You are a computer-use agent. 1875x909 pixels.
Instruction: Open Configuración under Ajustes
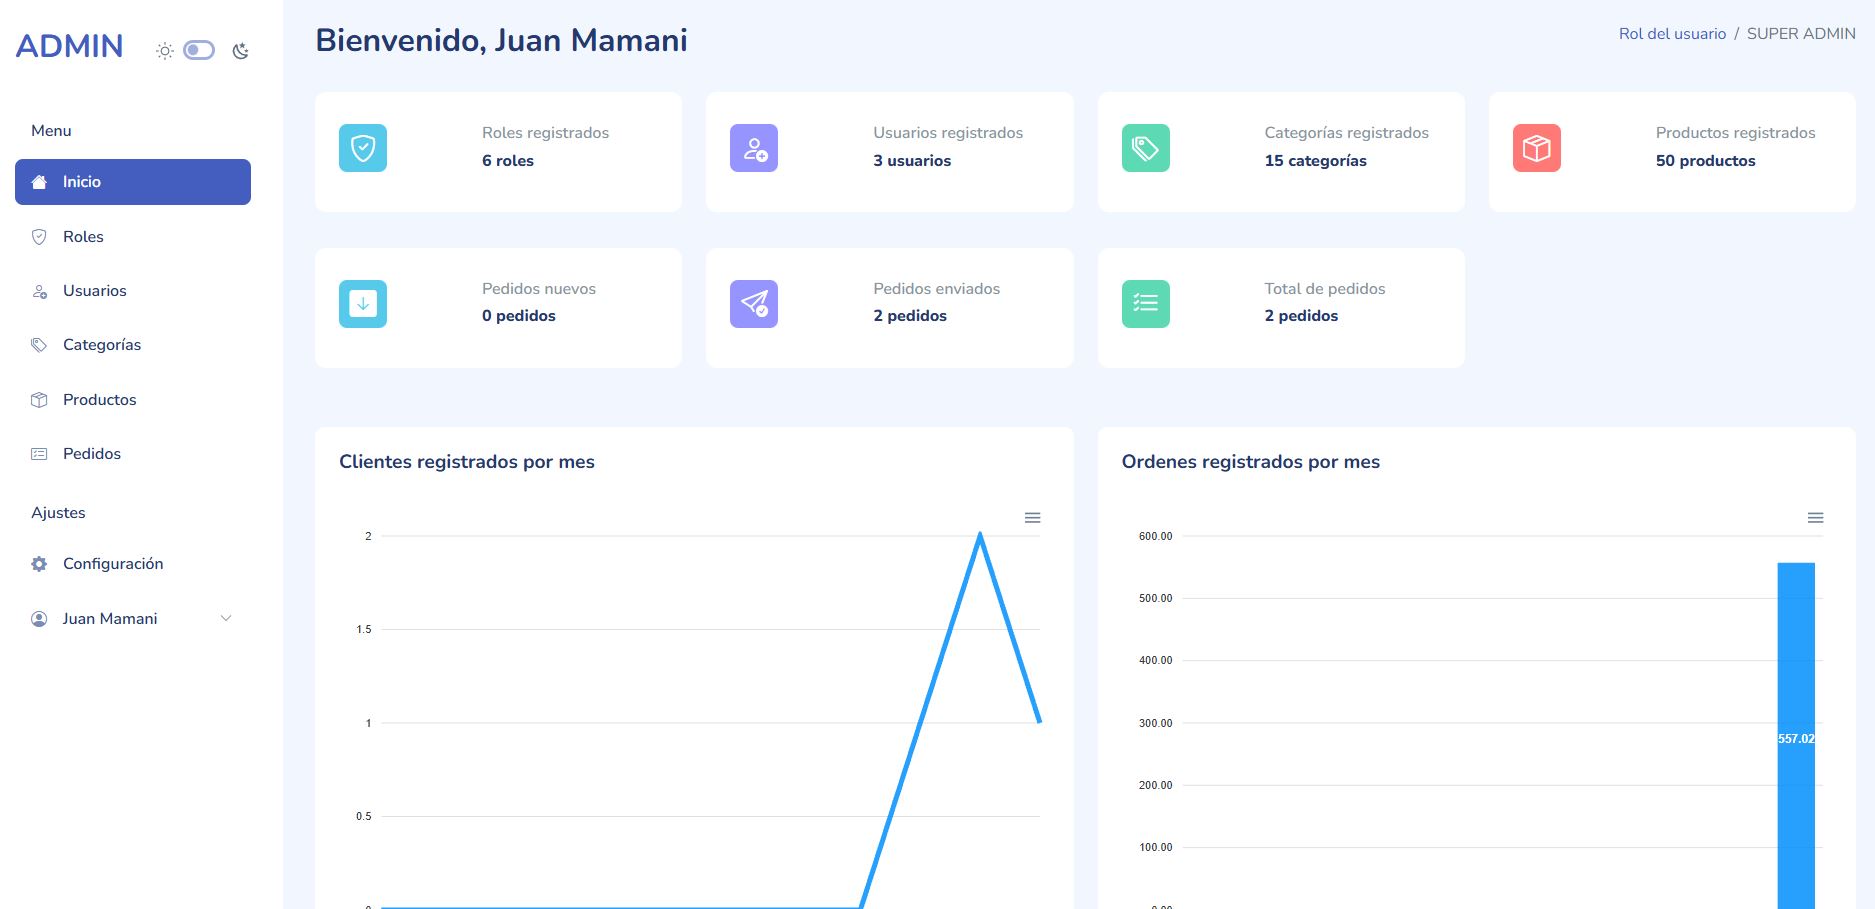pyautogui.click(x=112, y=564)
